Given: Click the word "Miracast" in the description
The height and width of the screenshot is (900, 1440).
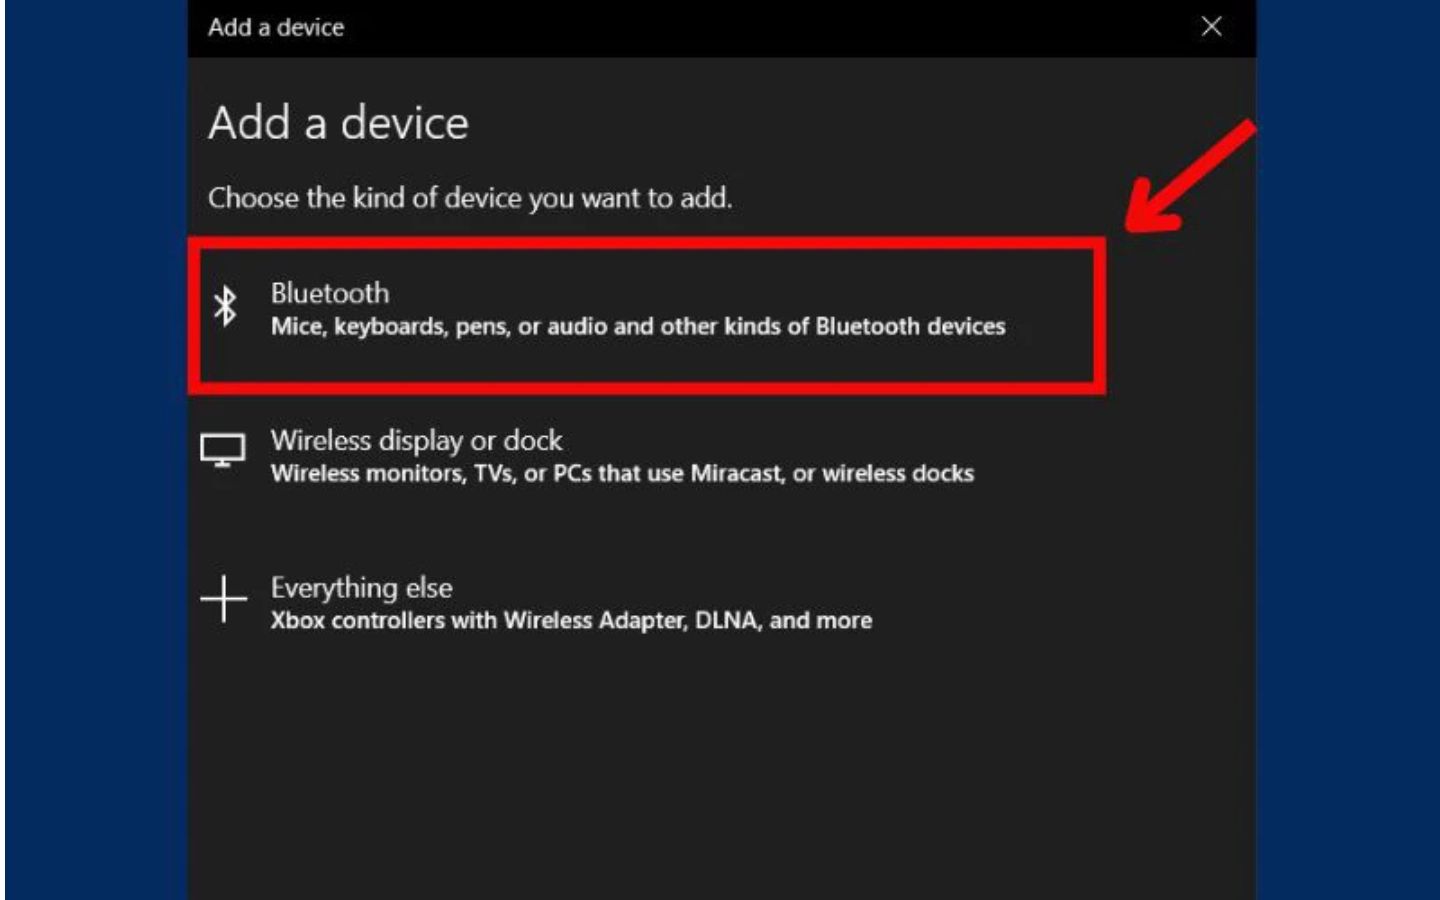Looking at the screenshot, I should coord(737,474).
